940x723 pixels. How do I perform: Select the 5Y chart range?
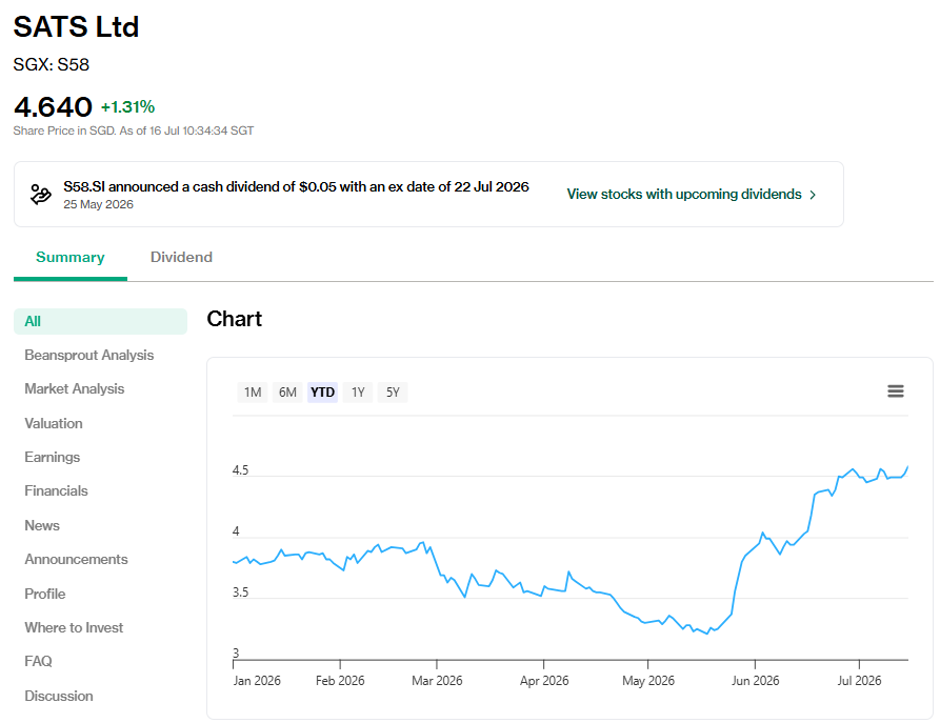393,392
